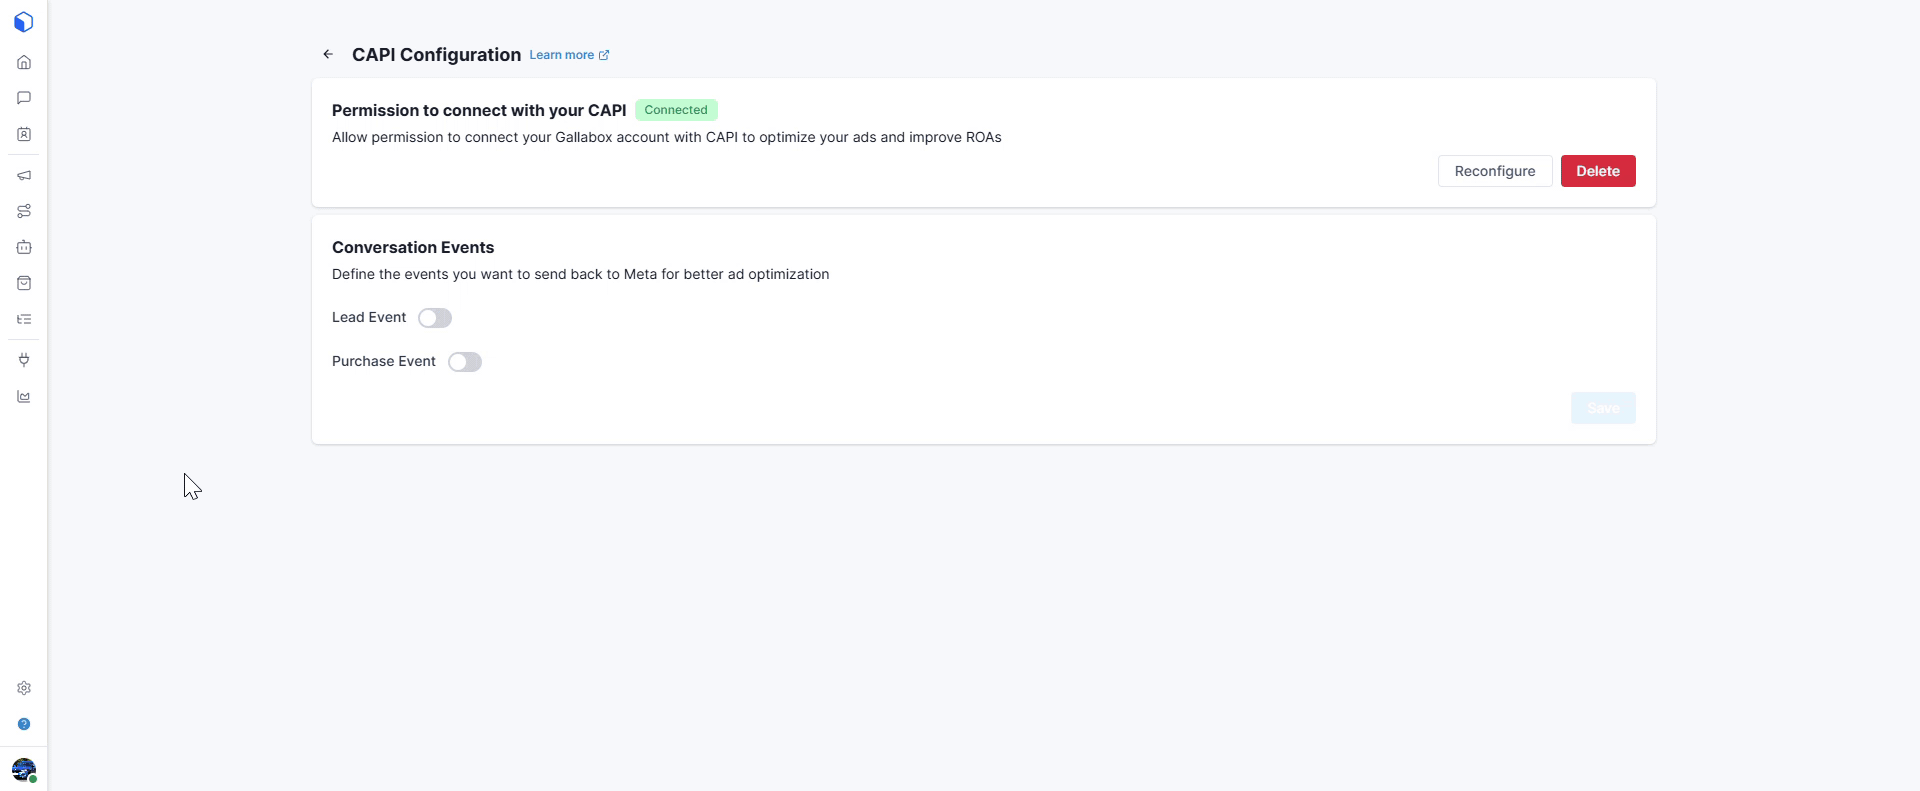
Task: Open the Conversations chat icon
Action: 24,98
